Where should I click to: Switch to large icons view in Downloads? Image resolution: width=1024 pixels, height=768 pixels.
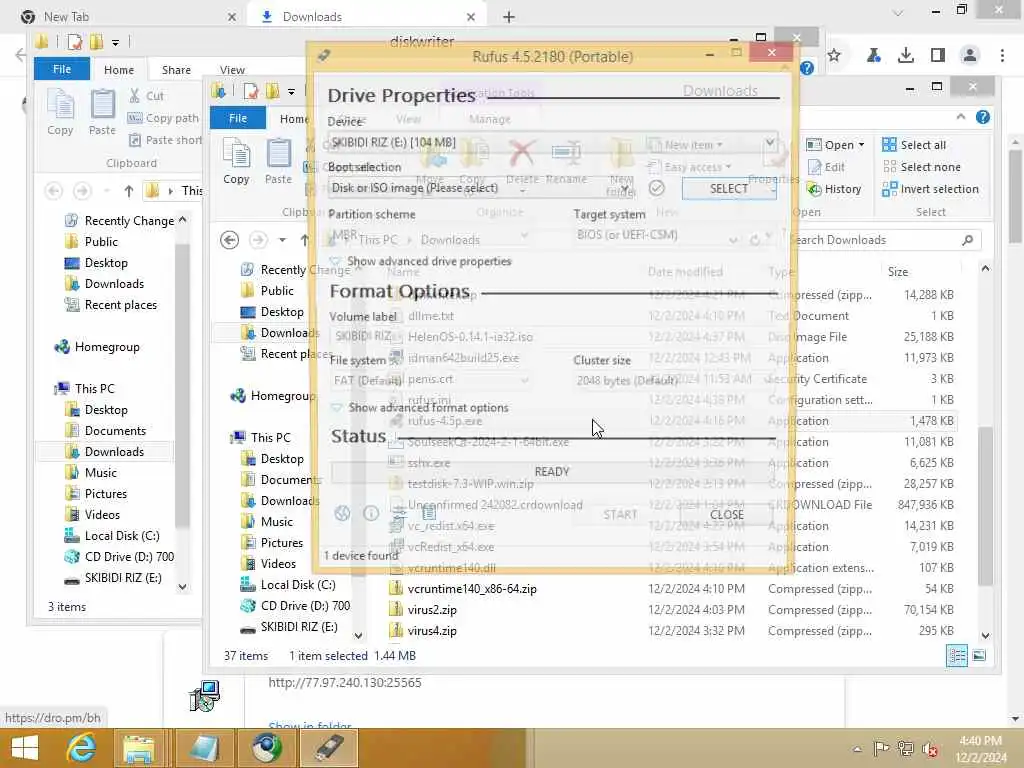point(979,656)
